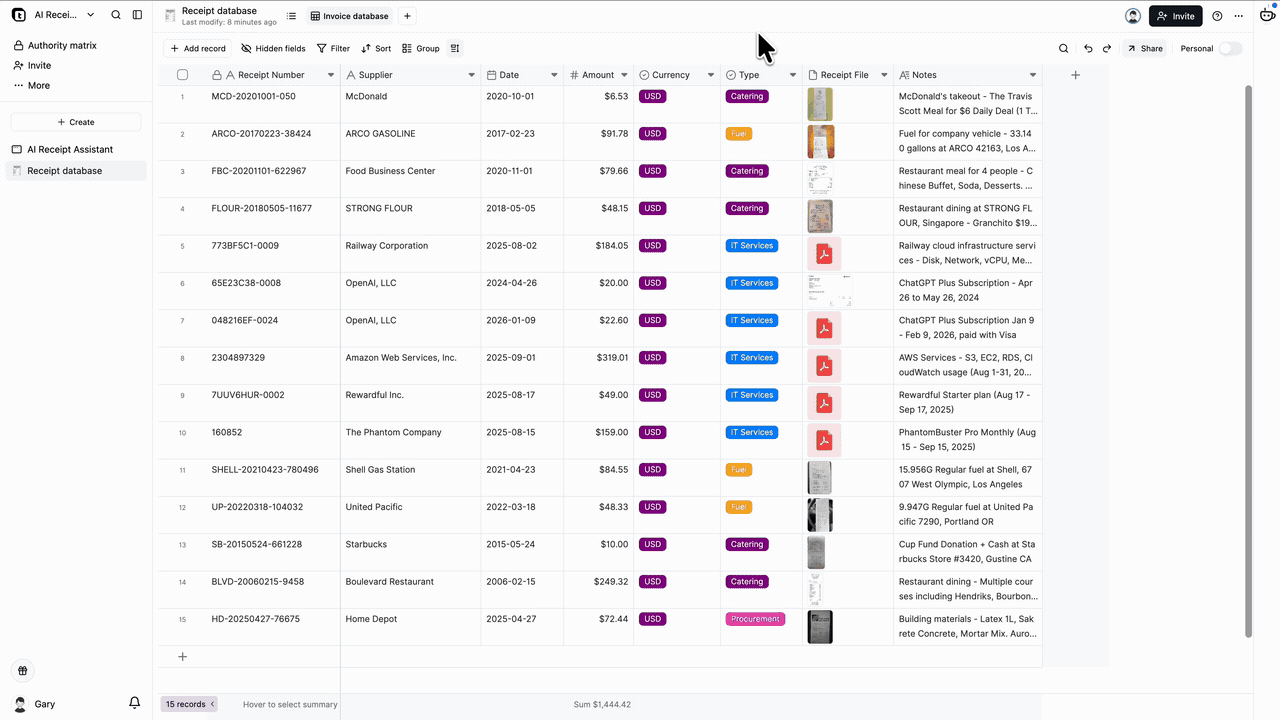Switch to the Invoice database tab
Screen dimensions: 1280x720
(349, 16)
